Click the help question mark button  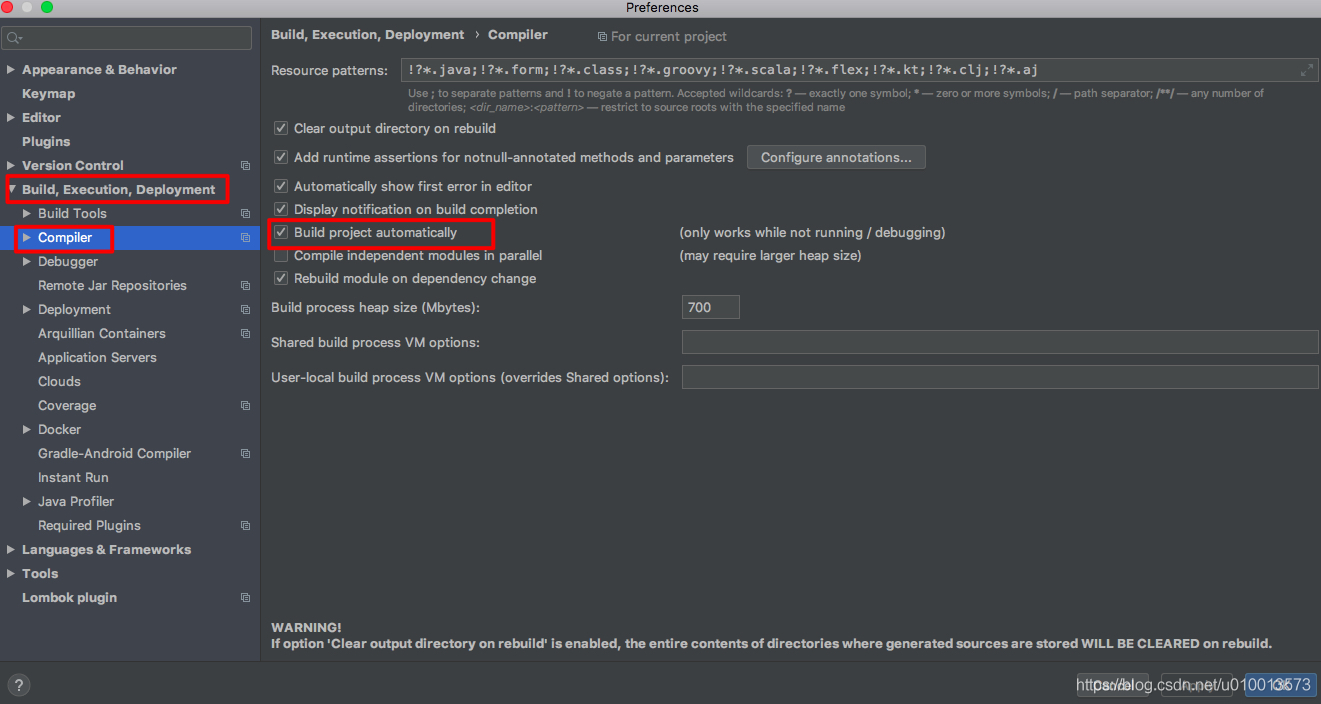coord(18,685)
